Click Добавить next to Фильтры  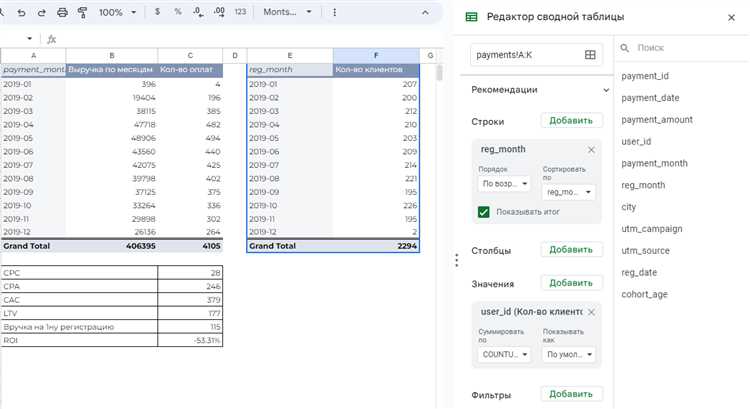pos(571,394)
